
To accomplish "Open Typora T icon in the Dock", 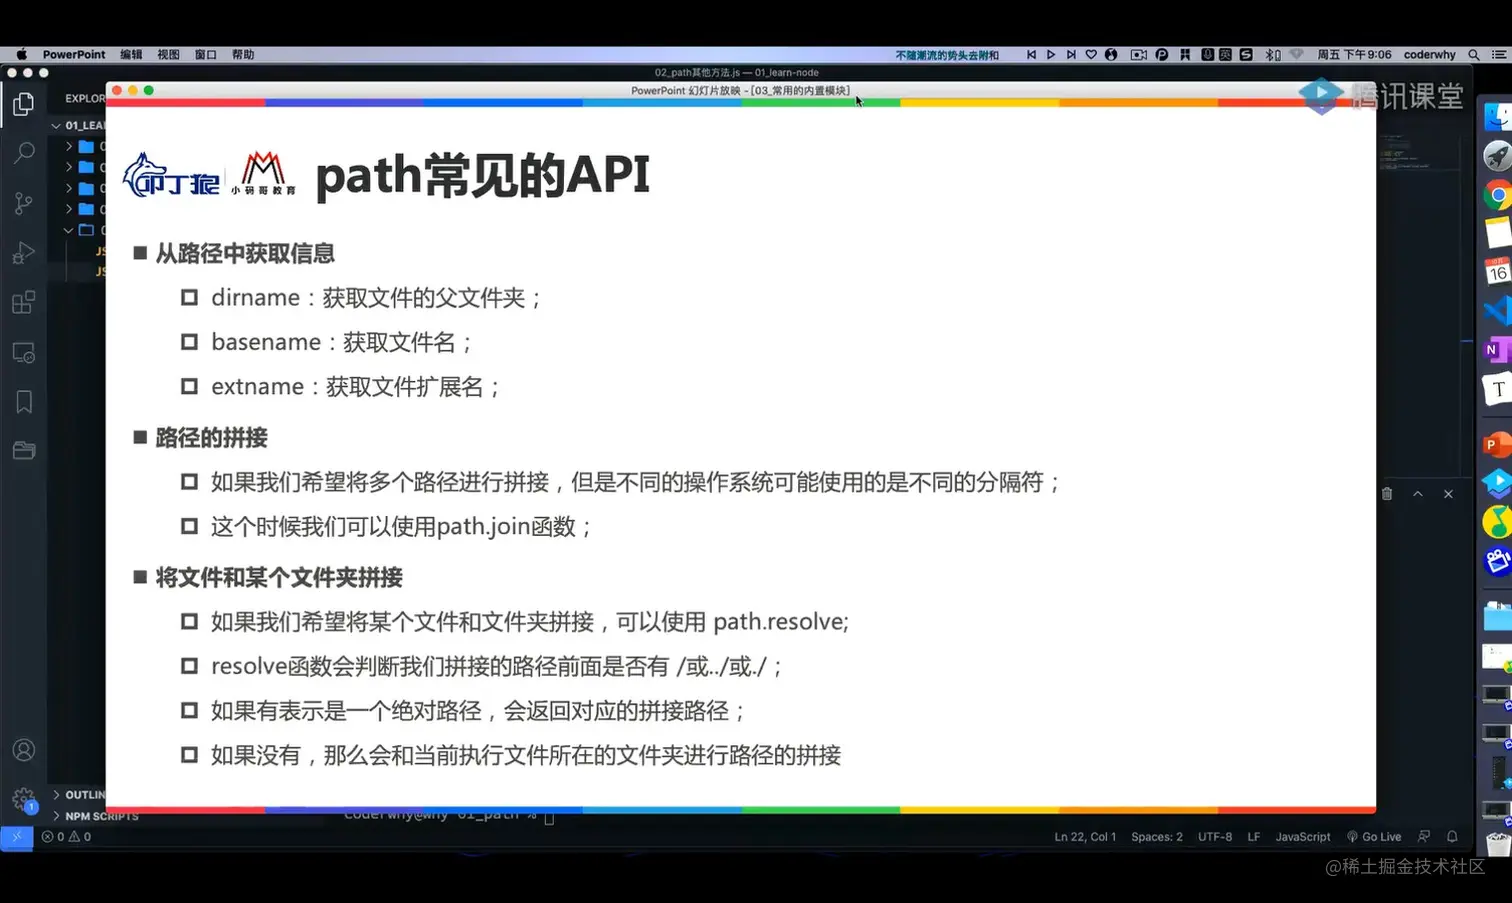I will (1497, 389).
